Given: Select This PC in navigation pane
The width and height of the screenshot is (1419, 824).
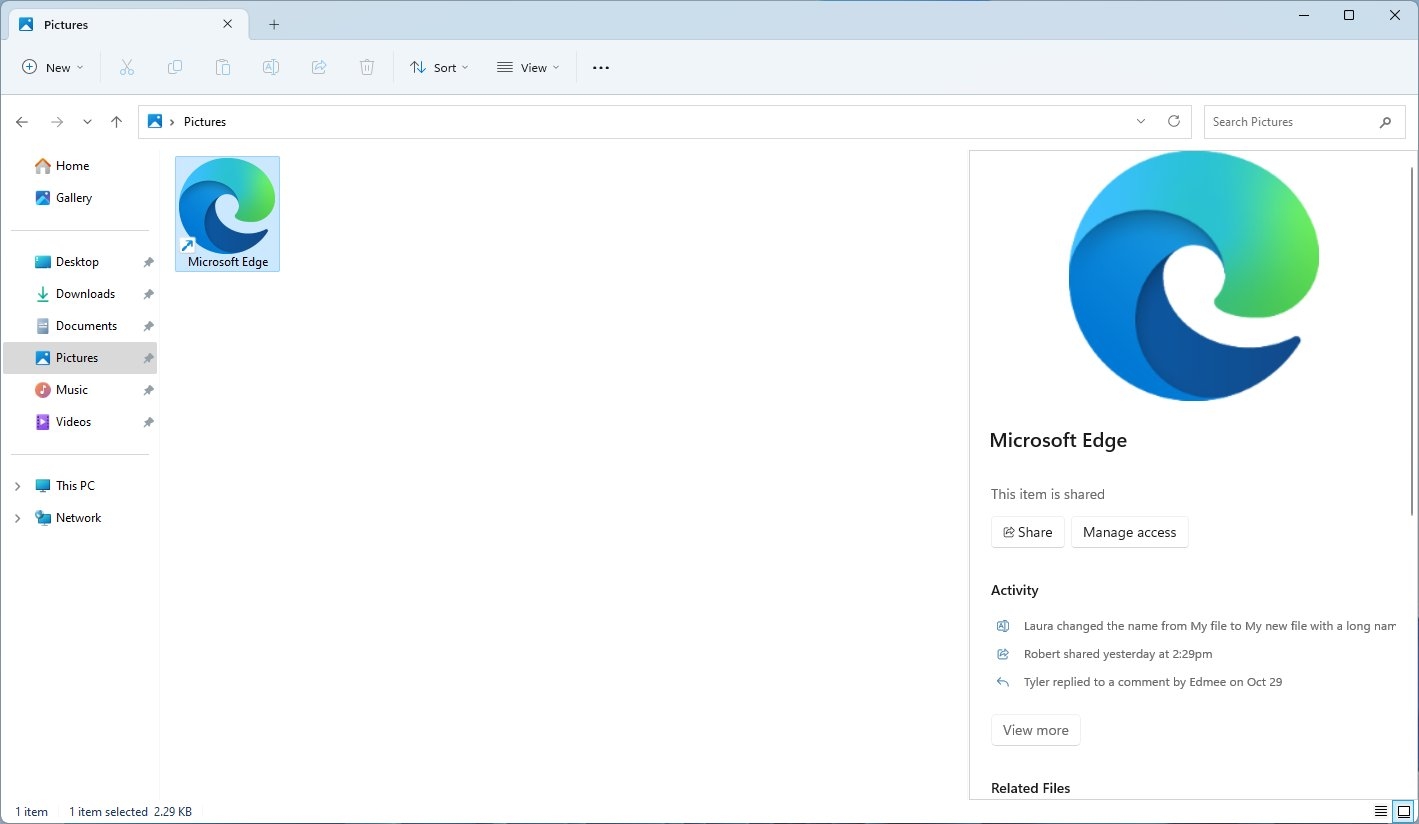Looking at the screenshot, I should [x=65, y=486].
